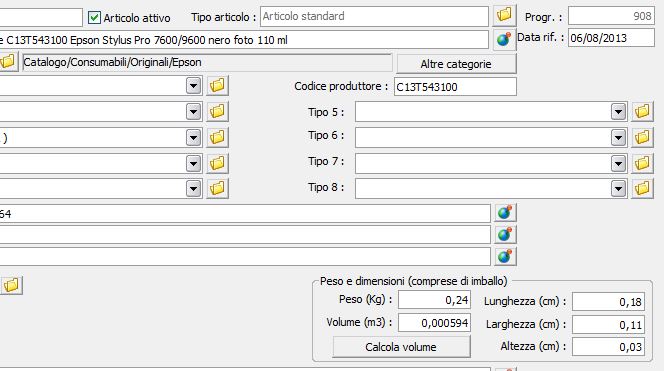Click the Progr. field showing 908
This screenshot has width=664, height=371.
click(611, 16)
